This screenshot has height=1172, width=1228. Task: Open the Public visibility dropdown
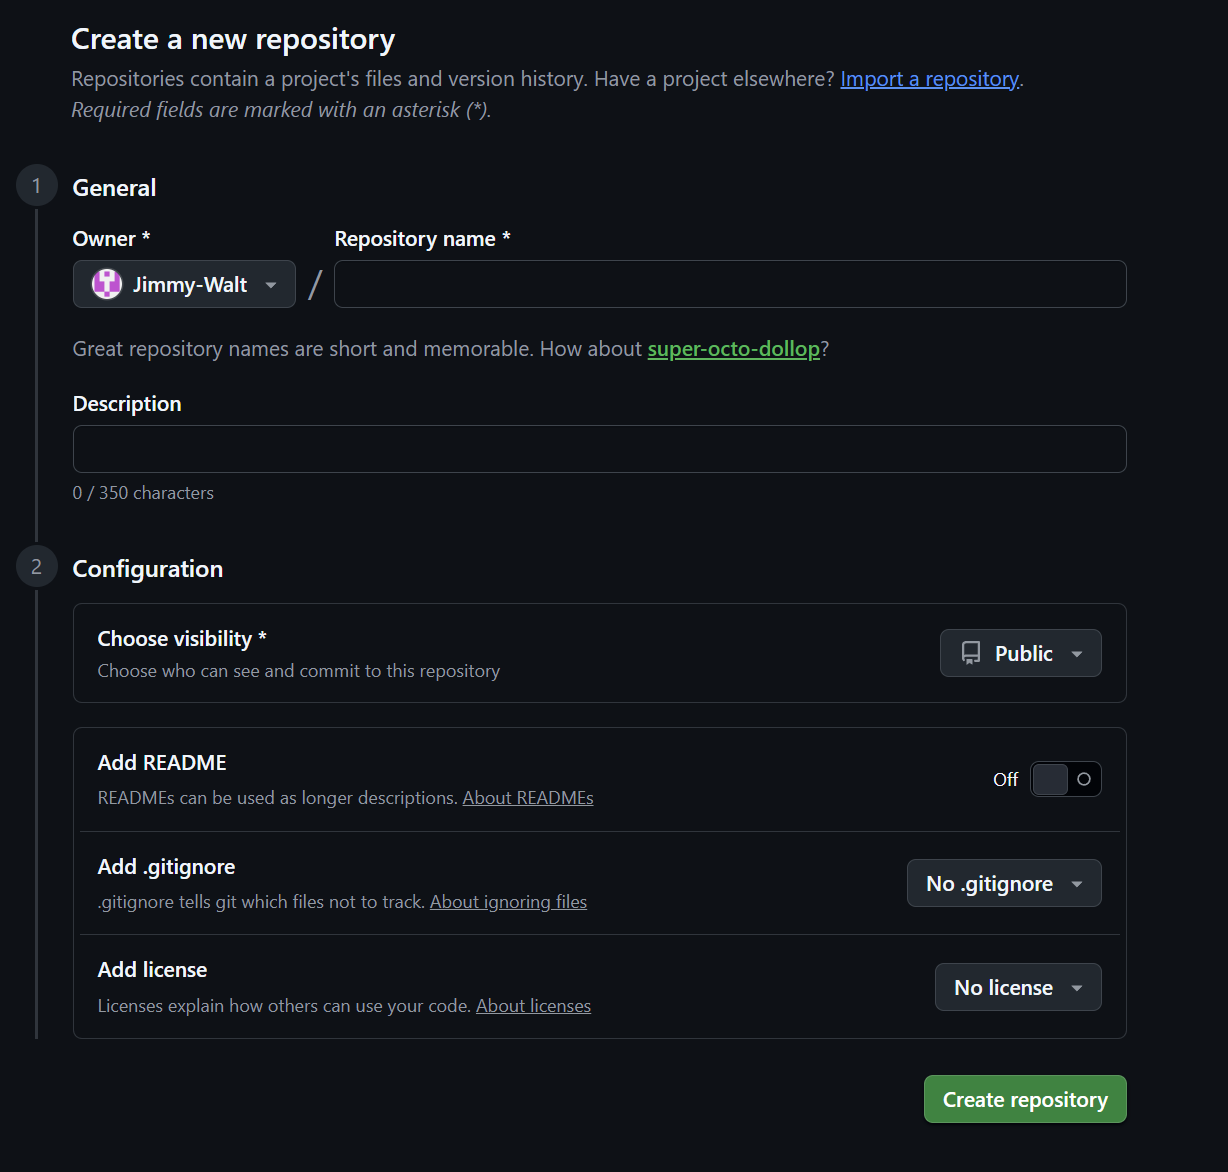pyautogui.click(x=1020, y=653)
